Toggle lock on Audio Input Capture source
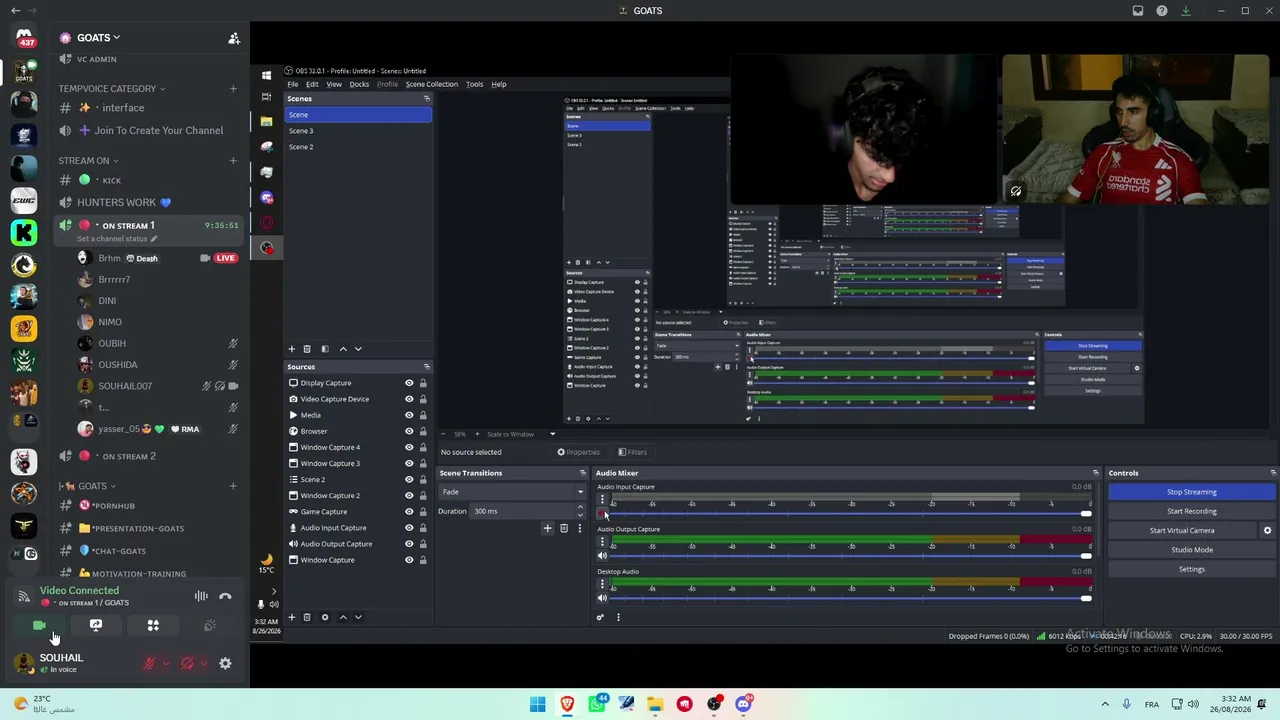 click(x=423, y=528)
